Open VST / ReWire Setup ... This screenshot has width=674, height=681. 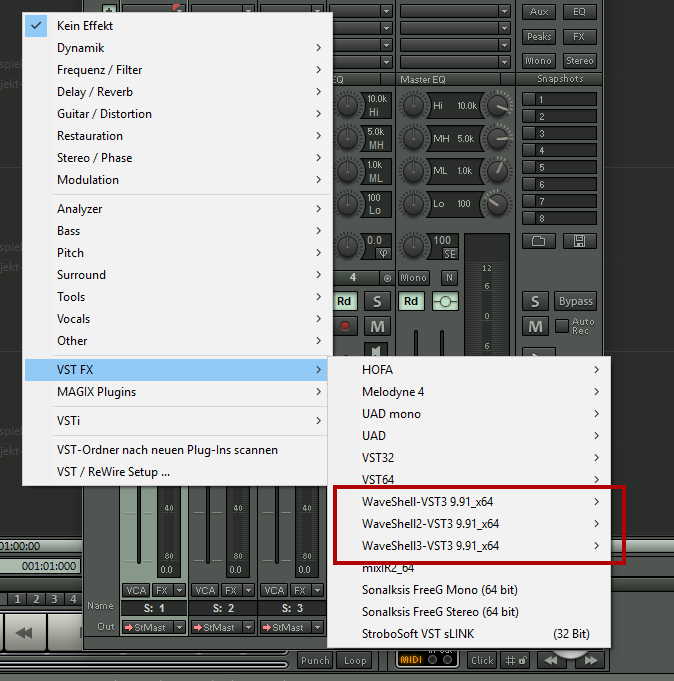pos(176,472)
